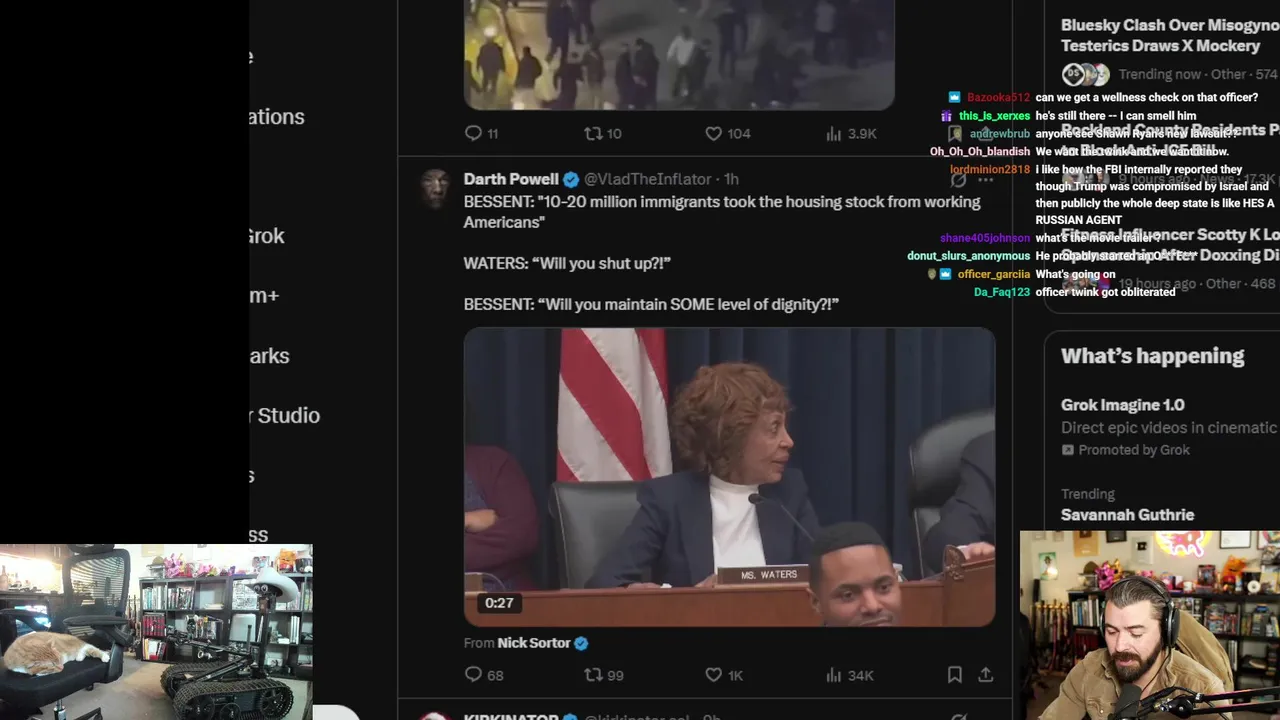The width and height of the screenshot is (1280, 720).
Task: Open the Savannah Guthrie trending topic
Action: [x=1127, y=514]
